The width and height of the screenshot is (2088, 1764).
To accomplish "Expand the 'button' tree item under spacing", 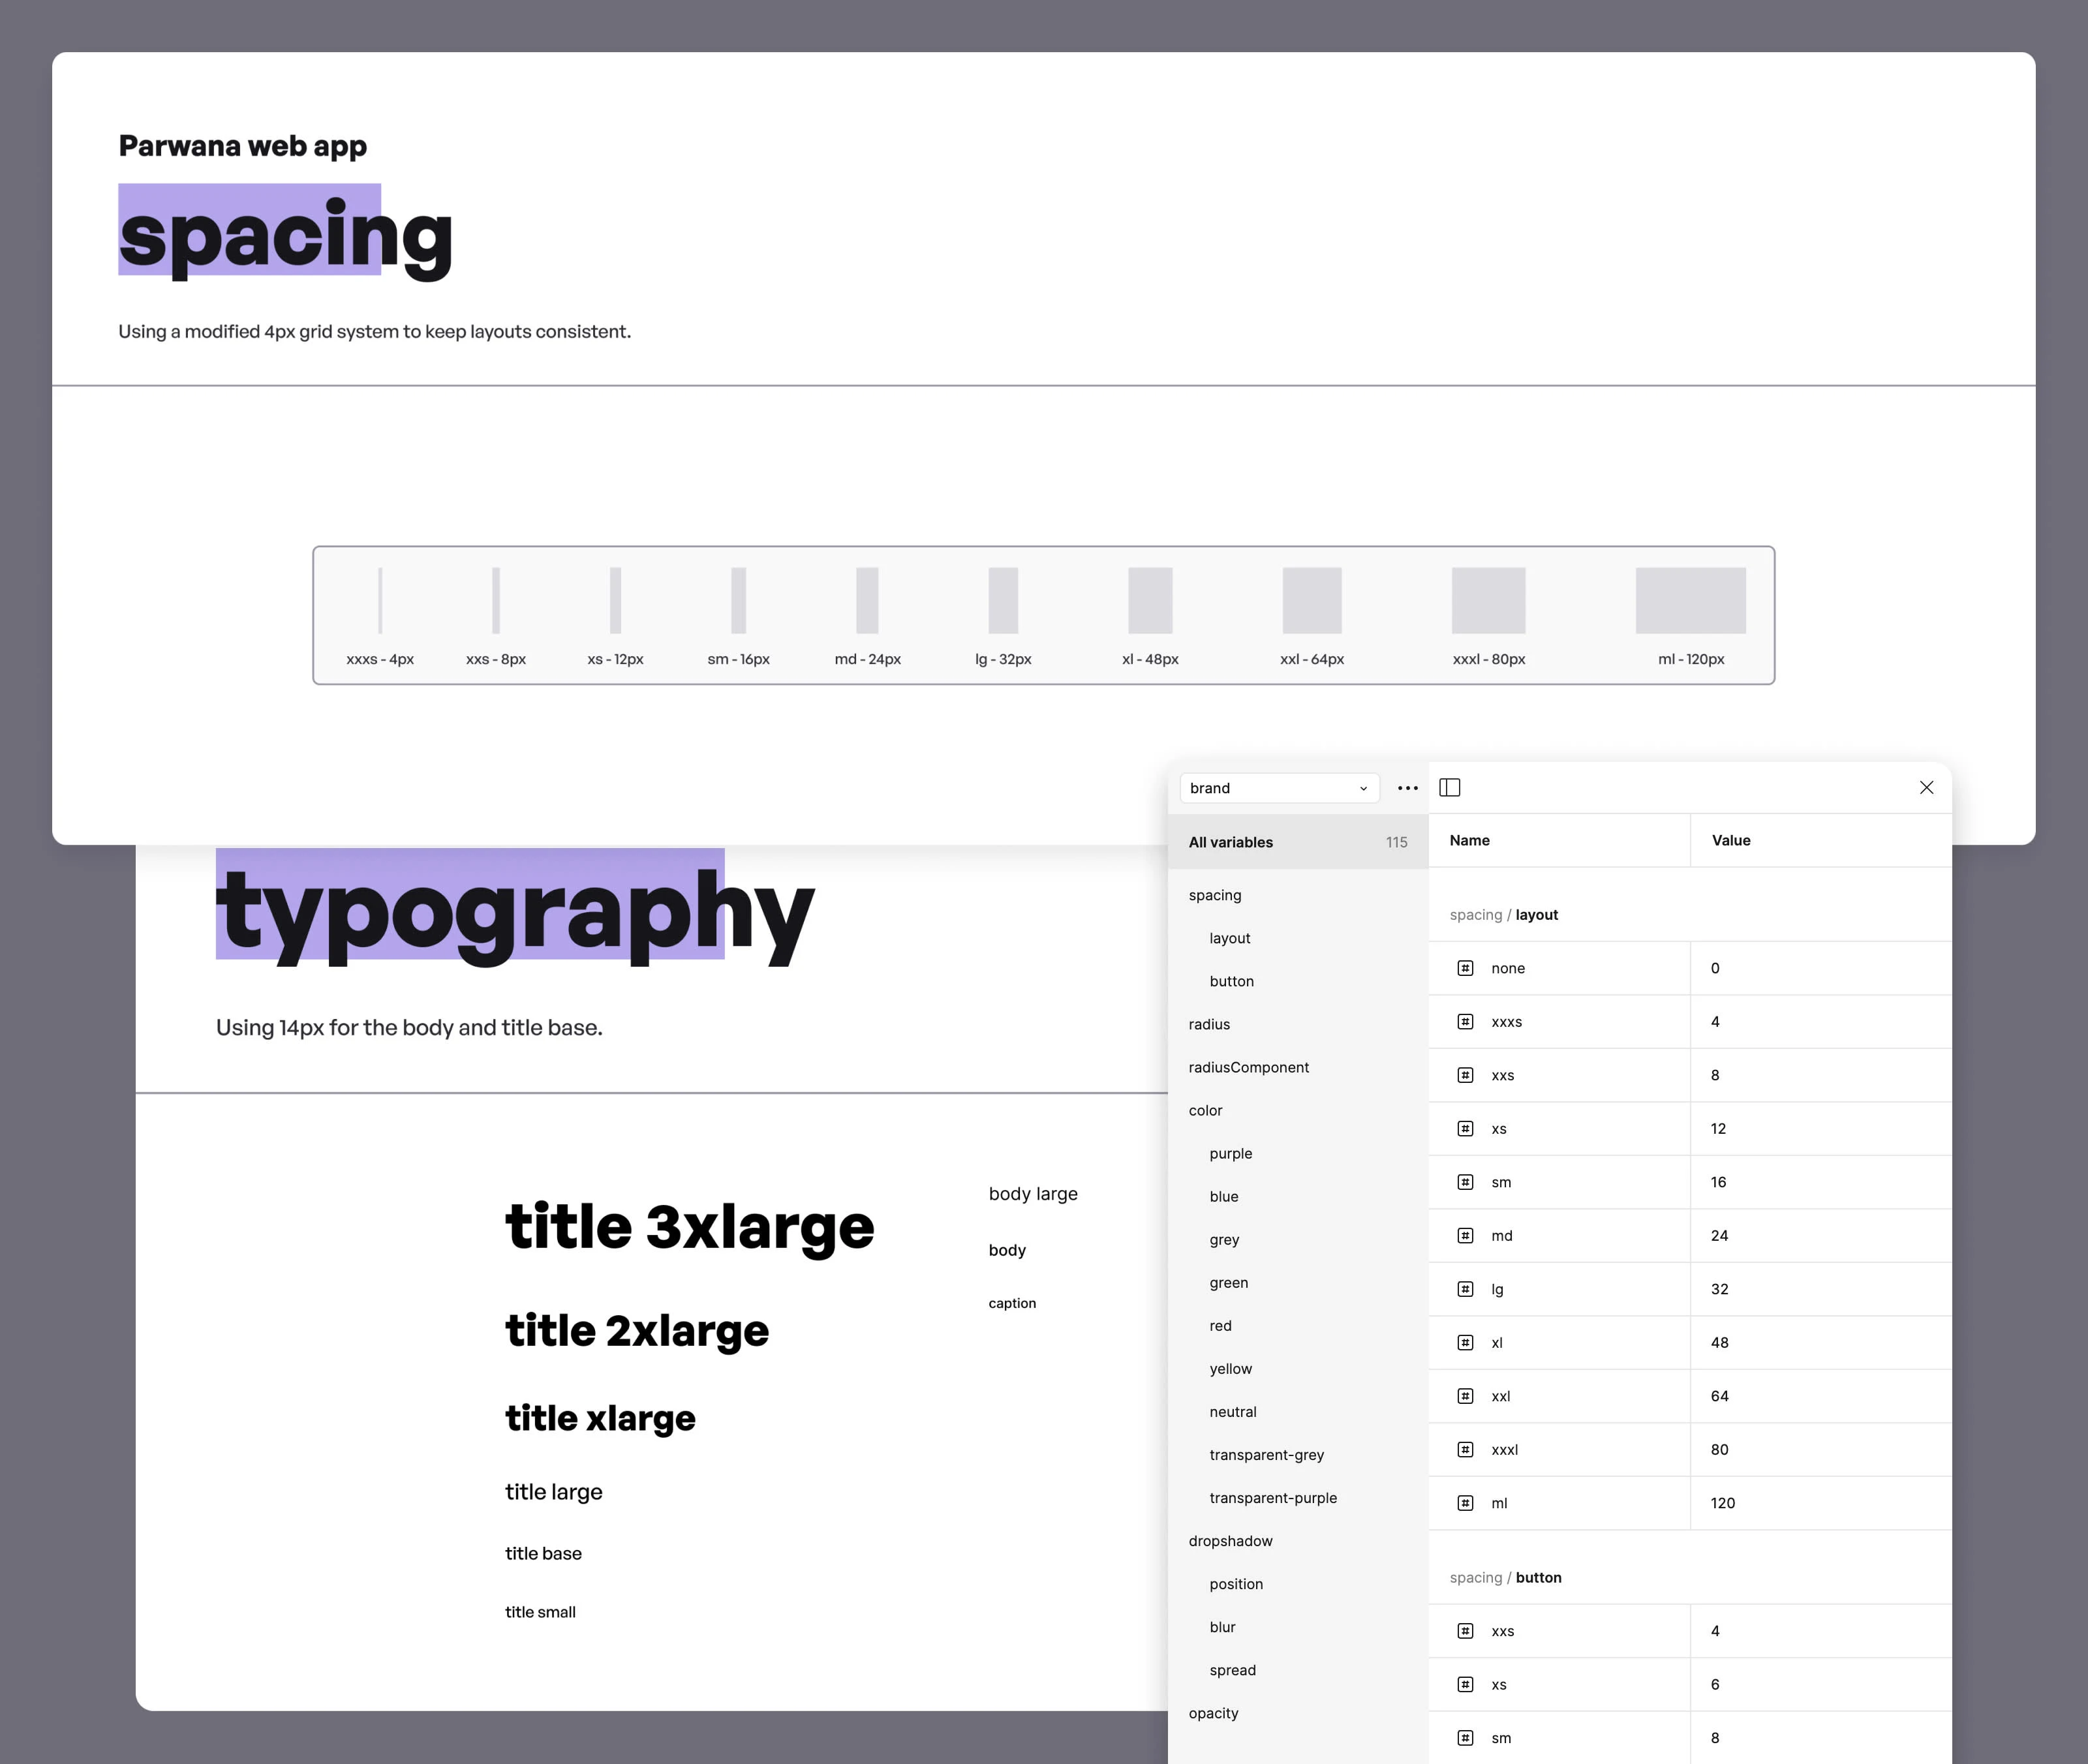I will coord(1232,980).
